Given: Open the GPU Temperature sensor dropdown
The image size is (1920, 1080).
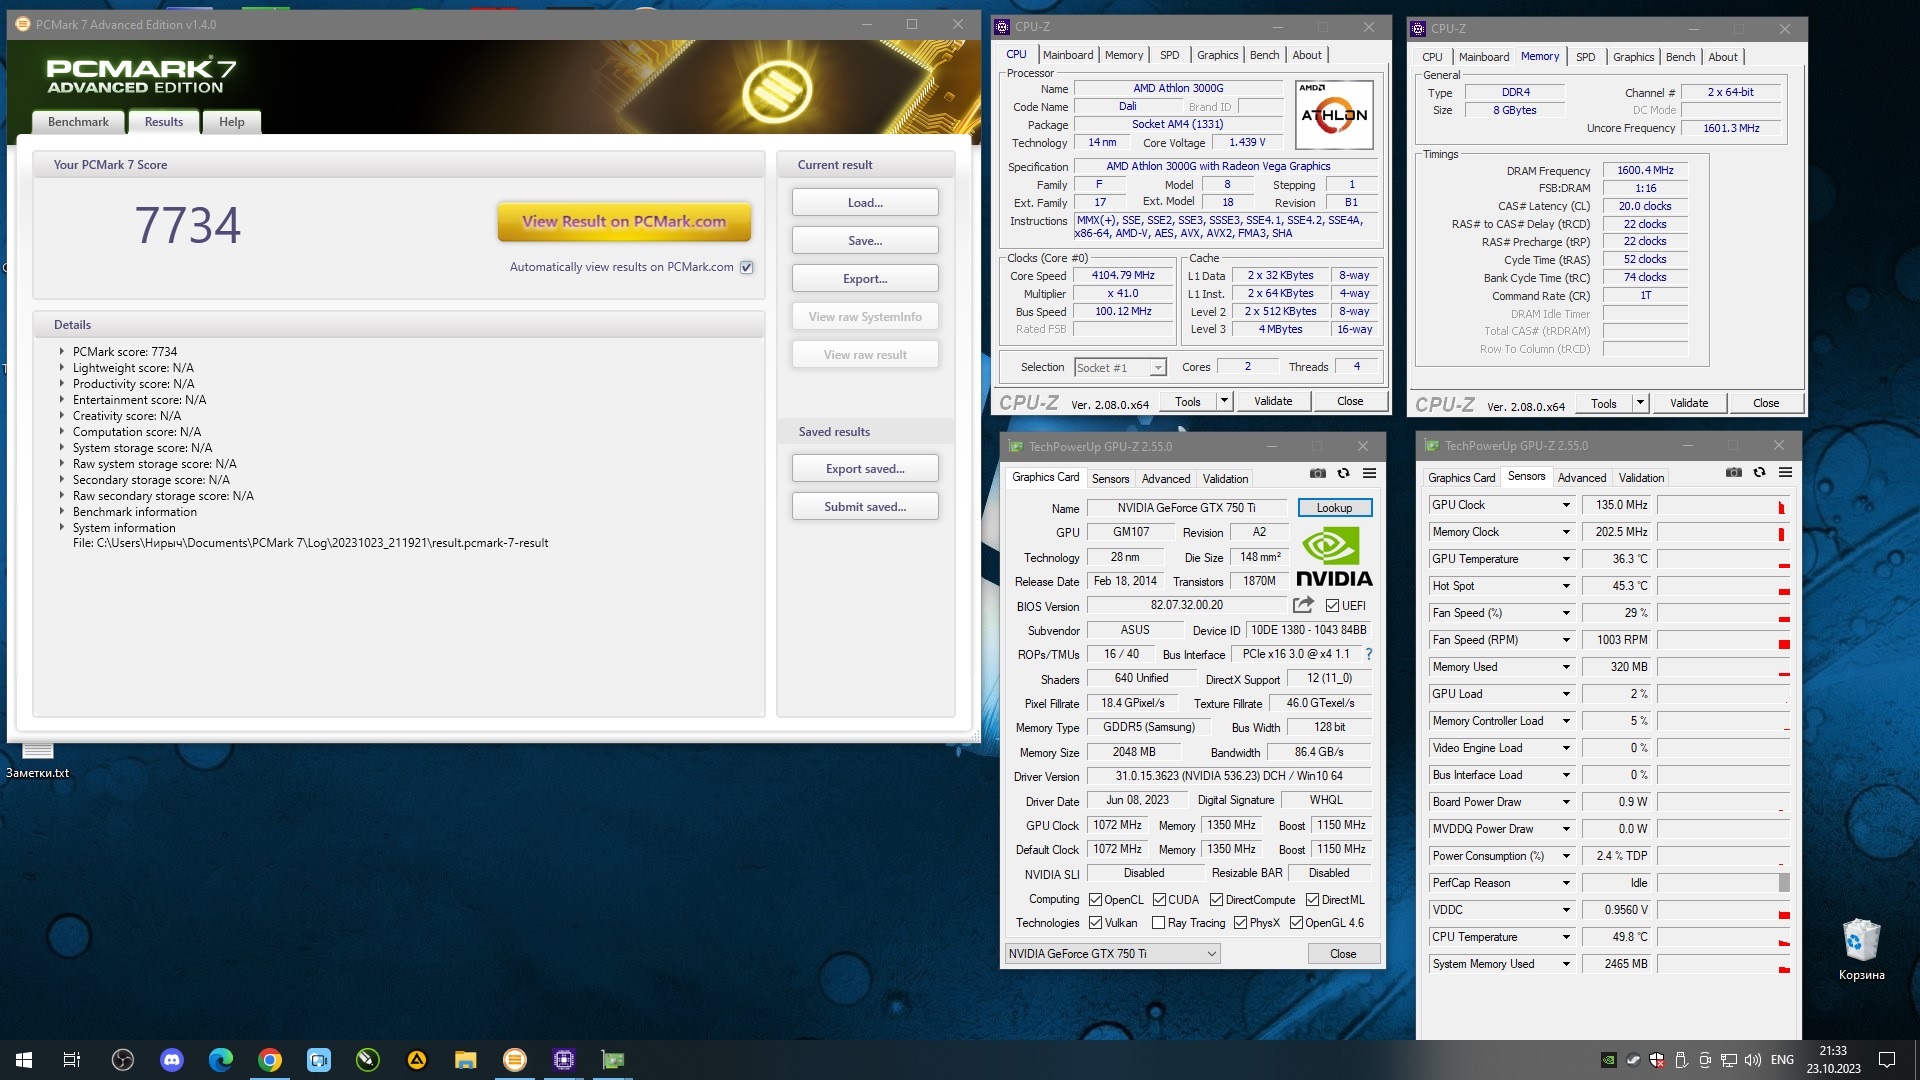Looking at the screenshot, I should coord(1566,559).
